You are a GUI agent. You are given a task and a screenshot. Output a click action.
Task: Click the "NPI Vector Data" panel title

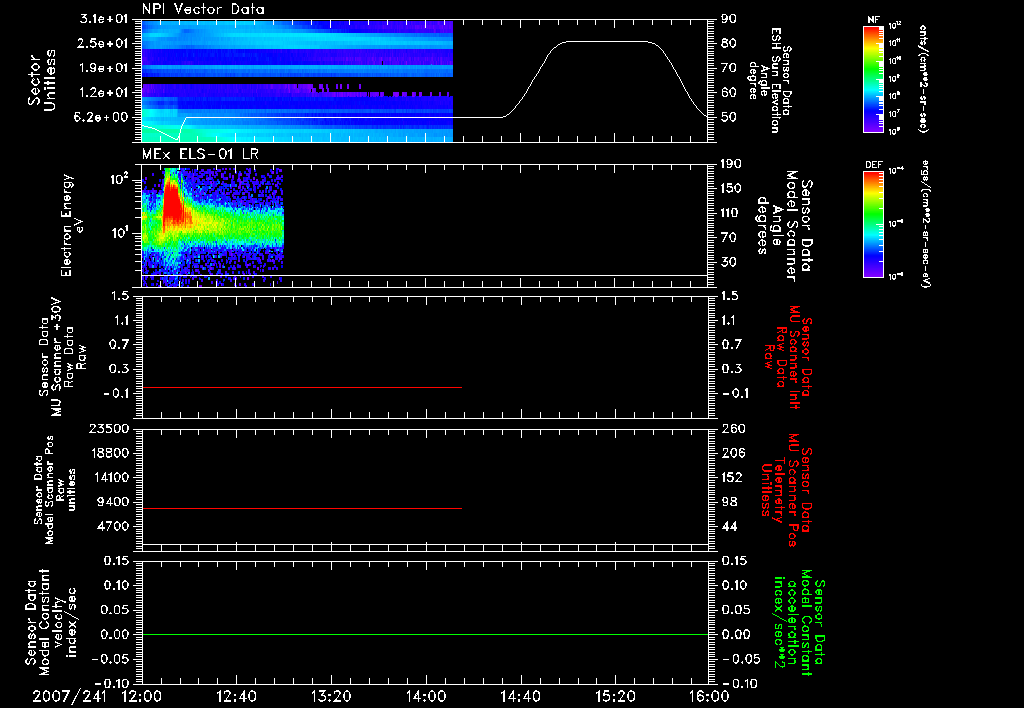[203, 9]
